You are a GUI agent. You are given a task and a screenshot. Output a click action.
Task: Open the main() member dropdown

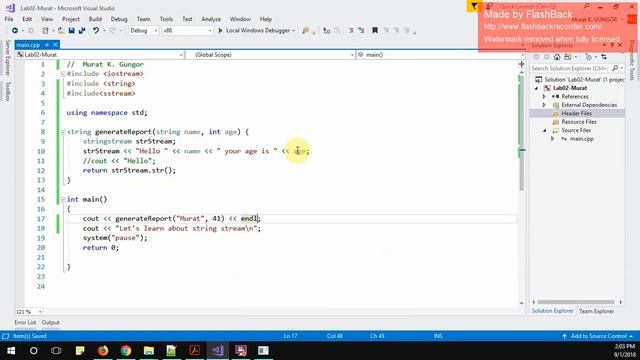pos(440,55)
